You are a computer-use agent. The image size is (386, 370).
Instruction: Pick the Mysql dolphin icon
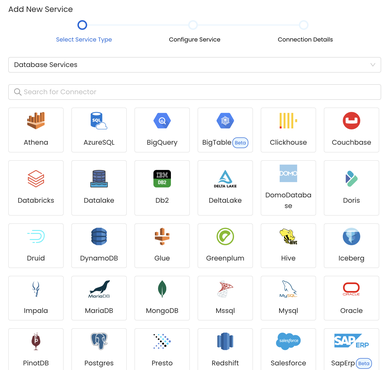[x=288, y=289]
